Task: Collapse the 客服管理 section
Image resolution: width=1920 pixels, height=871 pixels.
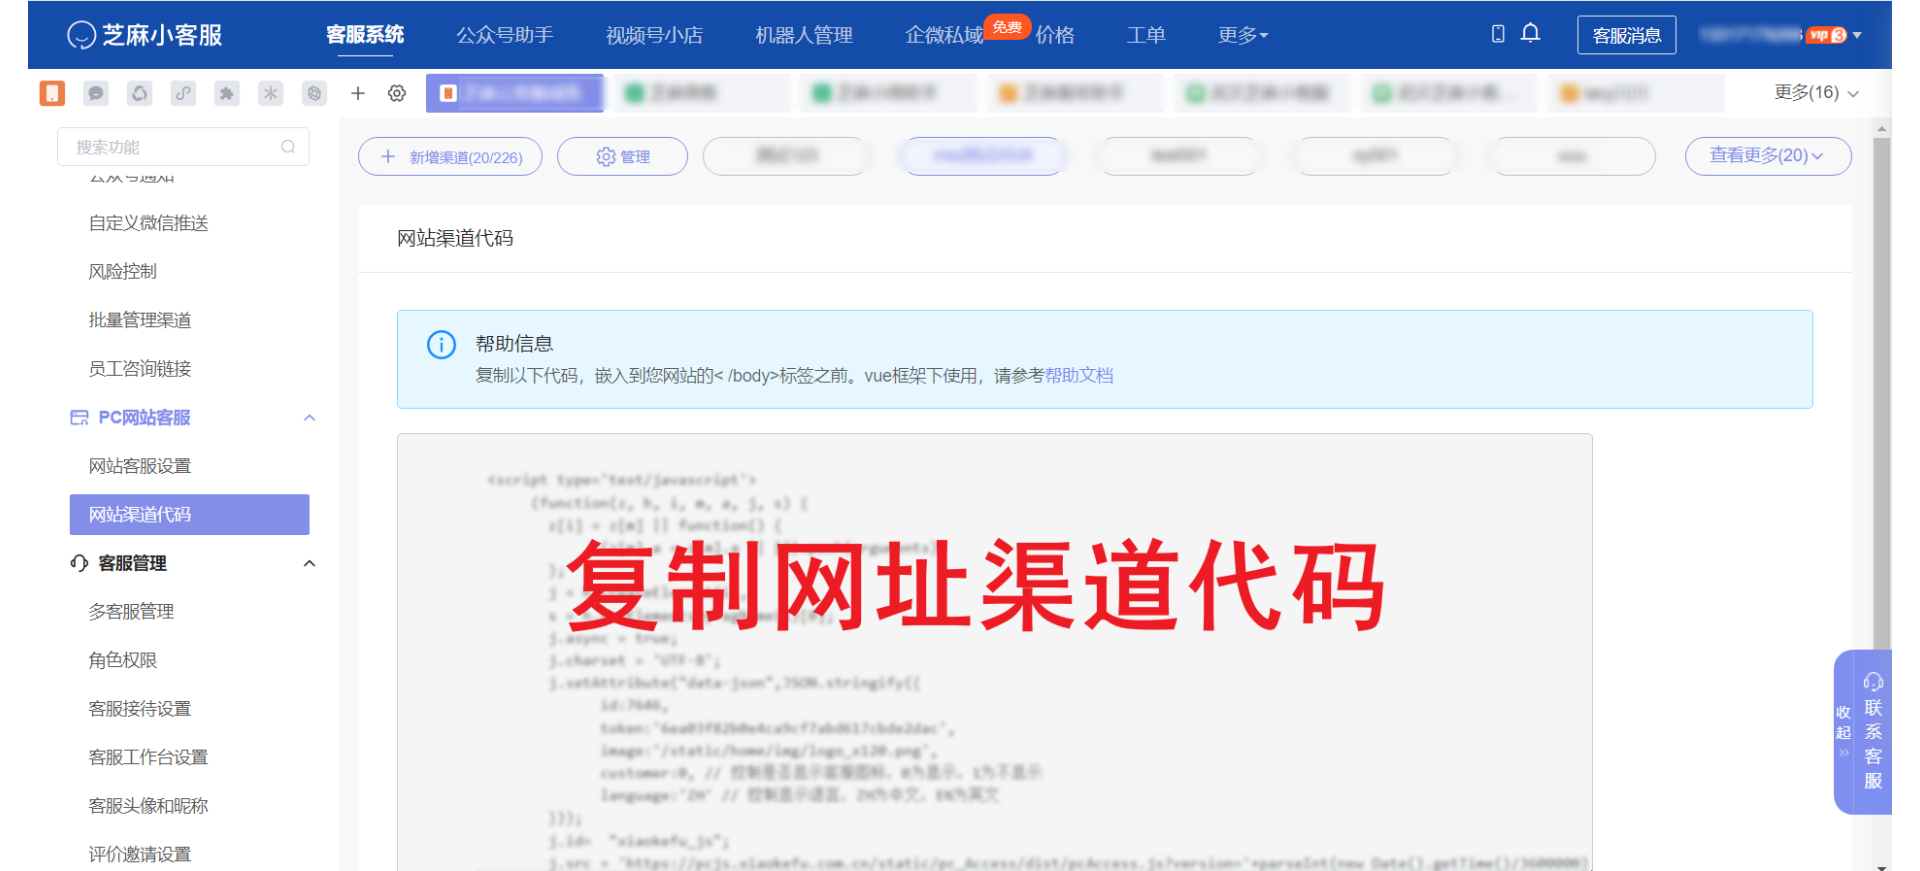Action: click(309, 564)
